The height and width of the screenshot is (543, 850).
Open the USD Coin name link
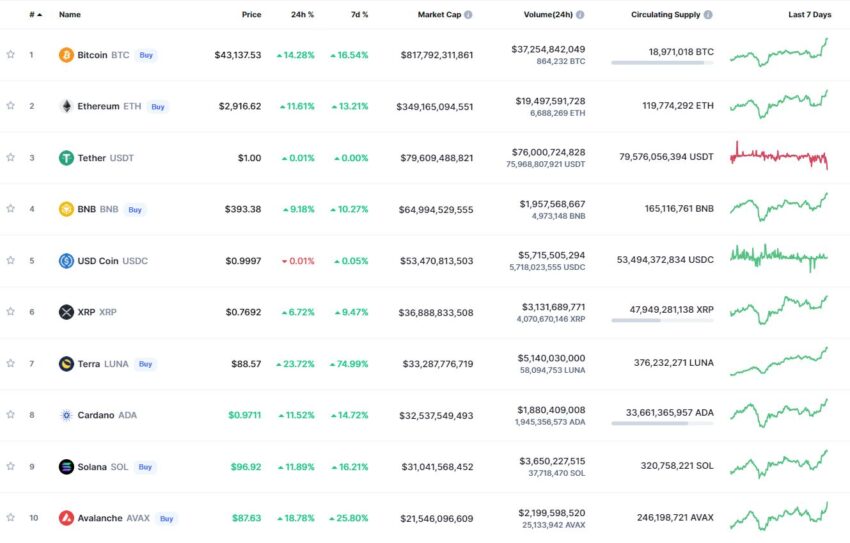click(98, 261)
